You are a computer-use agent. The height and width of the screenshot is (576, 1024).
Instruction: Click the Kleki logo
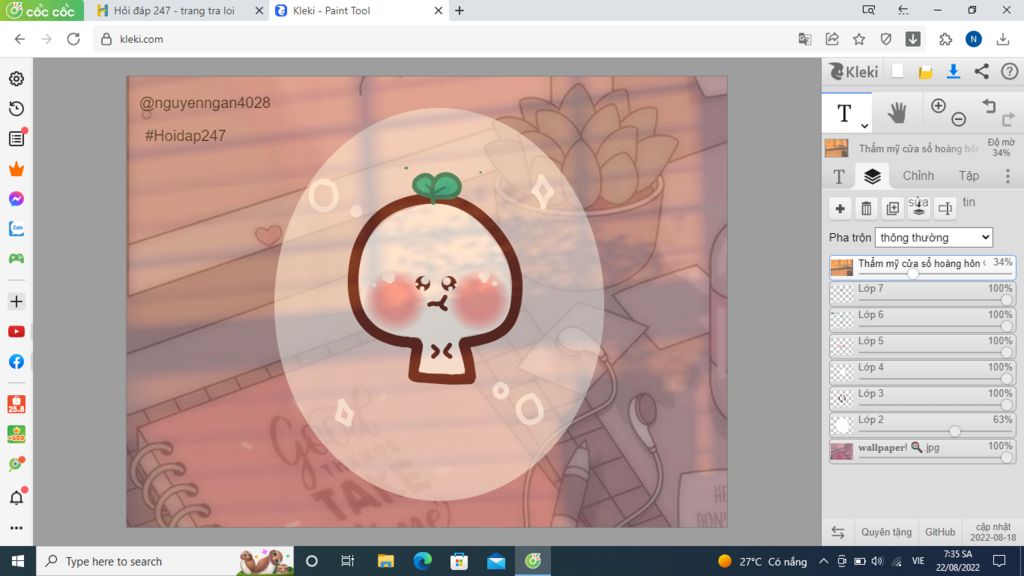click(854, 71)
